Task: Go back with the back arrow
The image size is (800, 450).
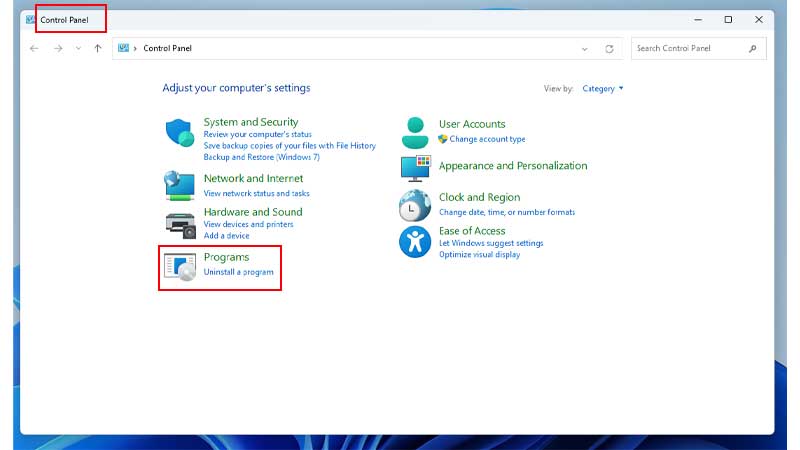Action: point(34,48)
